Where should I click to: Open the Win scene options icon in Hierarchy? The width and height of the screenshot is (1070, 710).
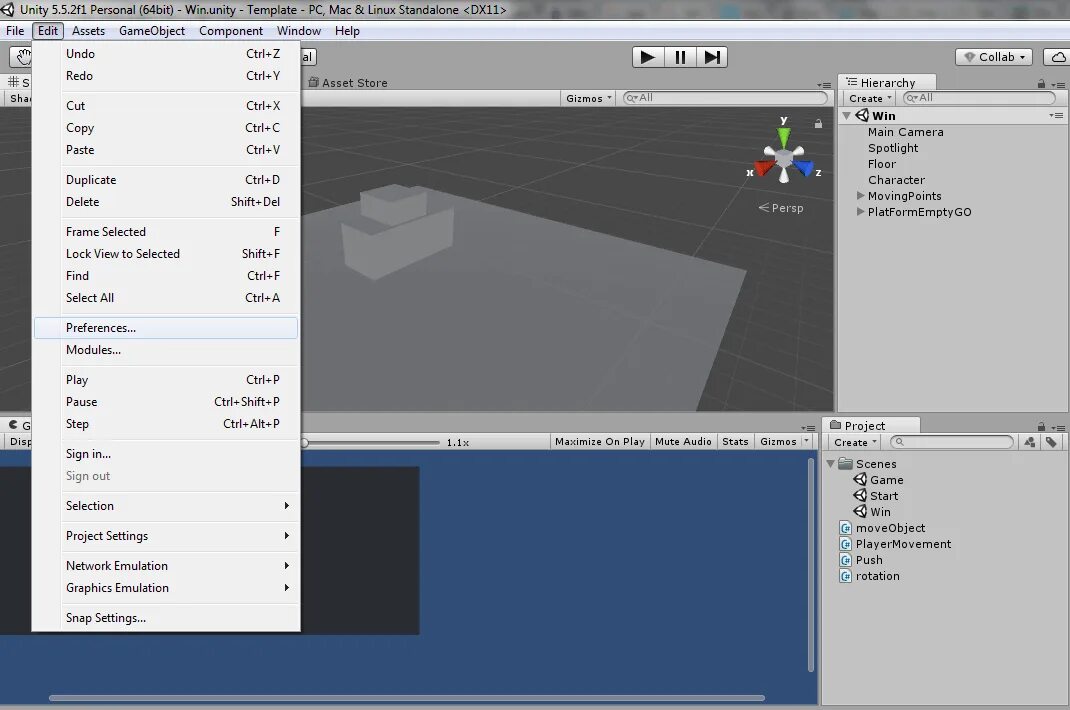[1056, 115]
